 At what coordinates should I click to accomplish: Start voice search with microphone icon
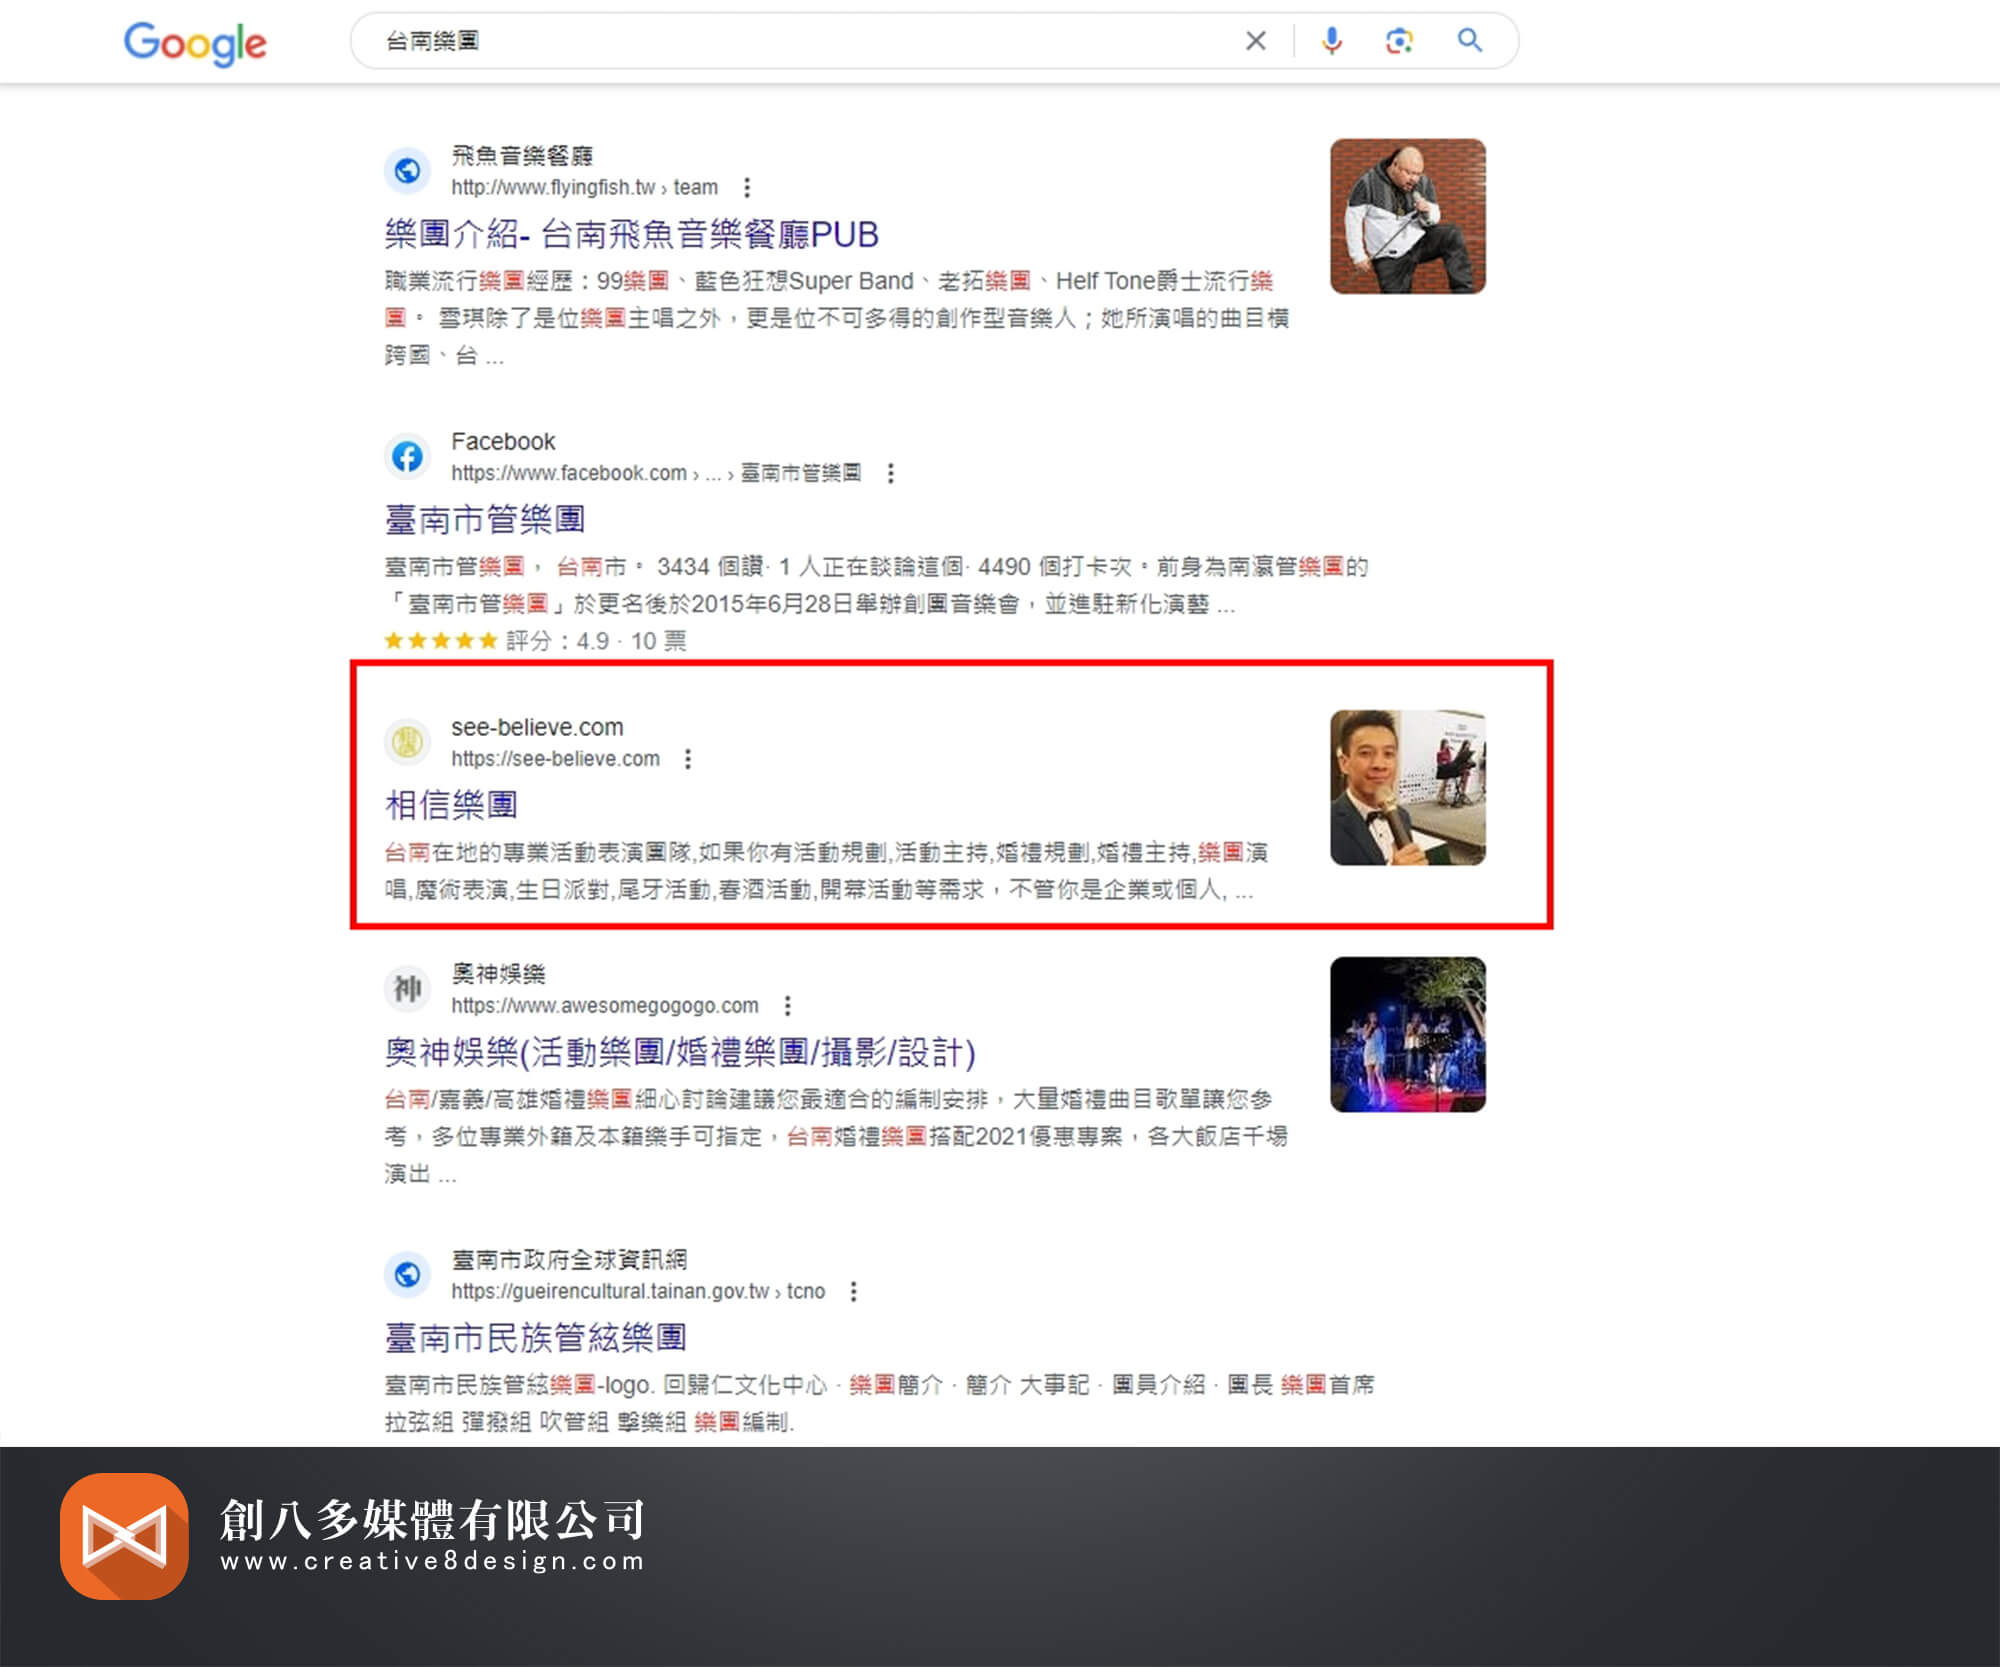(x=1331, y=41)
